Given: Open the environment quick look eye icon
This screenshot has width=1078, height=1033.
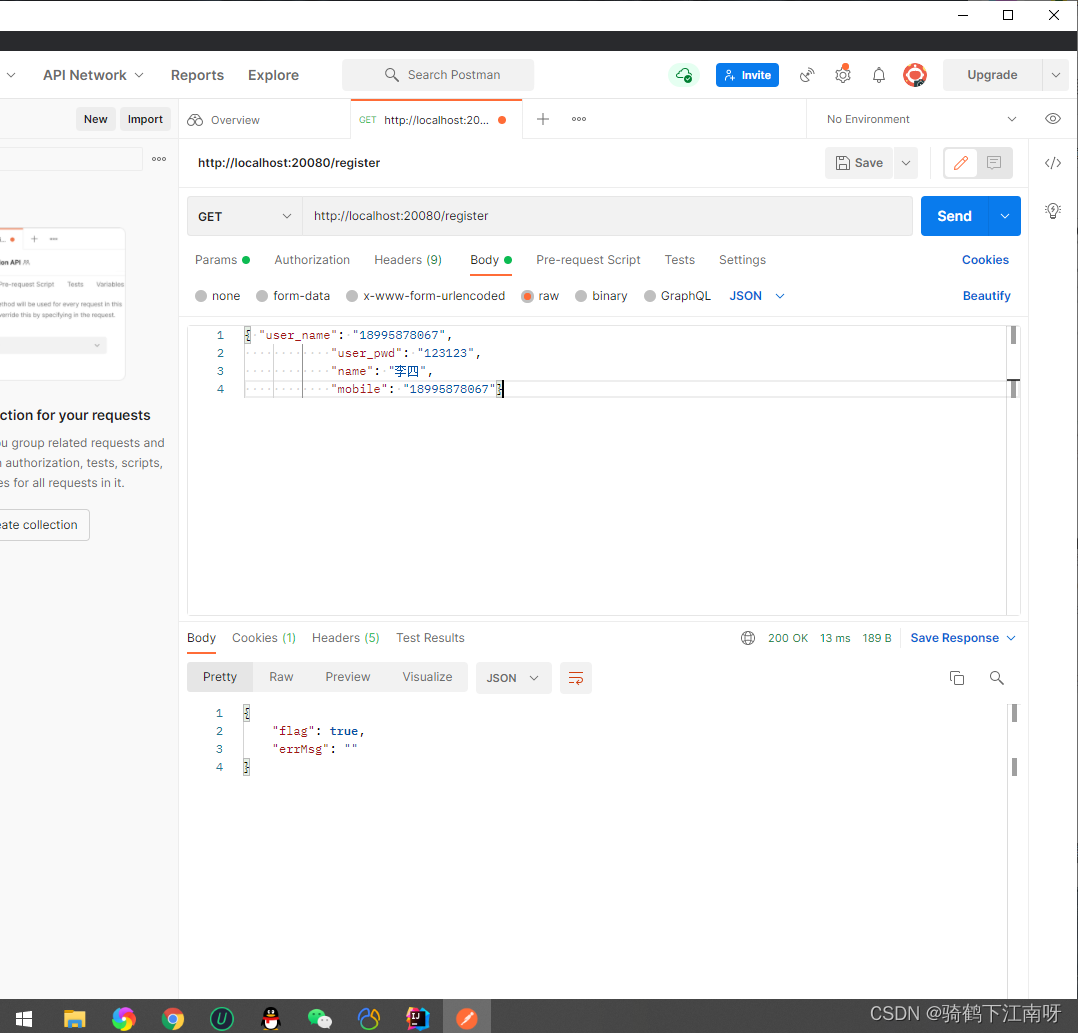Looking at the screenshot, I should coord(1053,119).
